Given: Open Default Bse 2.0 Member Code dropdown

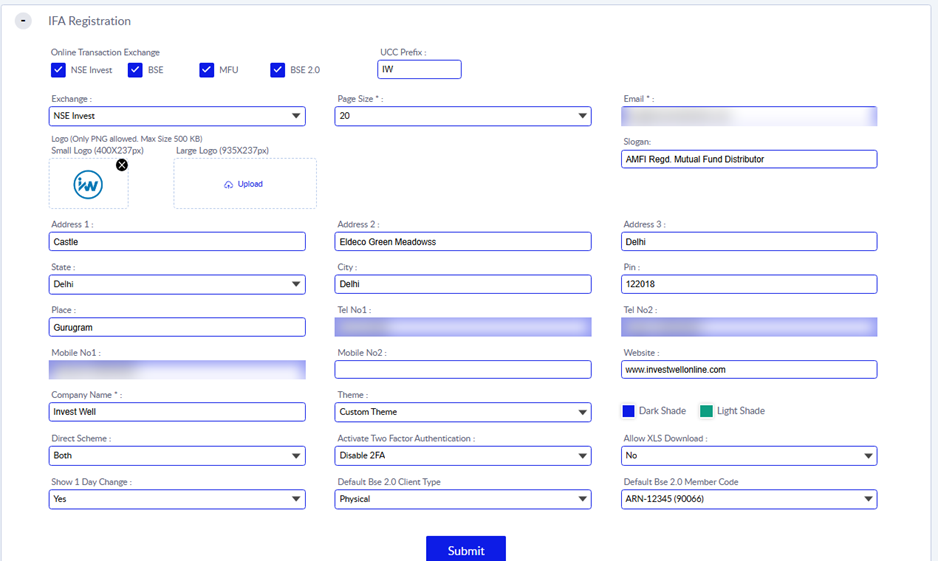Looking at the screenshot, I should point(749,499).
